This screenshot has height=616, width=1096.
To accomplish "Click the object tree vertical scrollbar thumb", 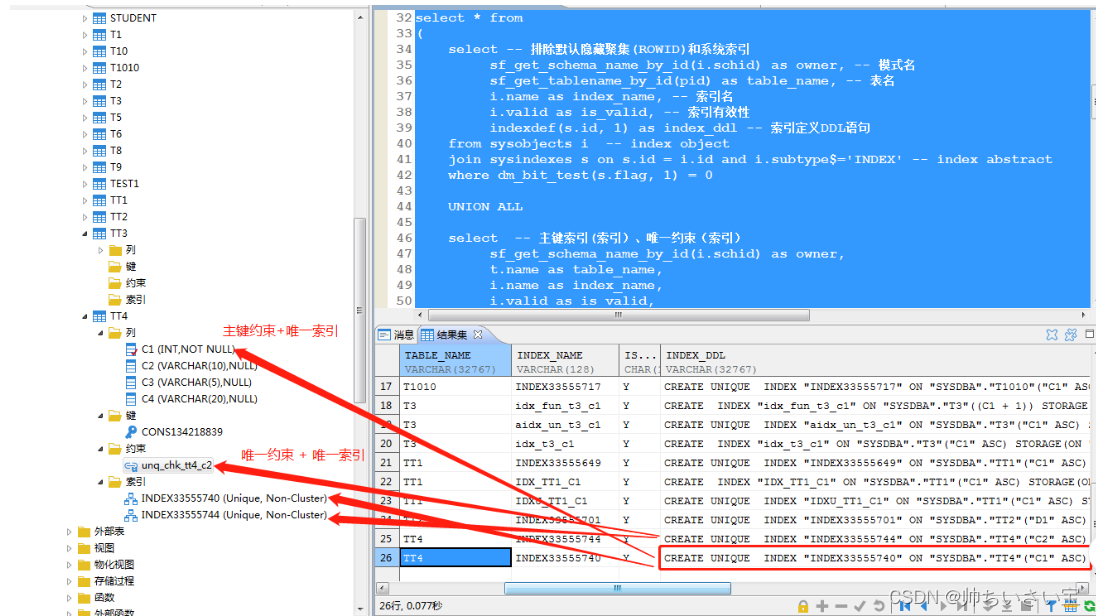I will pyautogui.click(x=360, y=310).
